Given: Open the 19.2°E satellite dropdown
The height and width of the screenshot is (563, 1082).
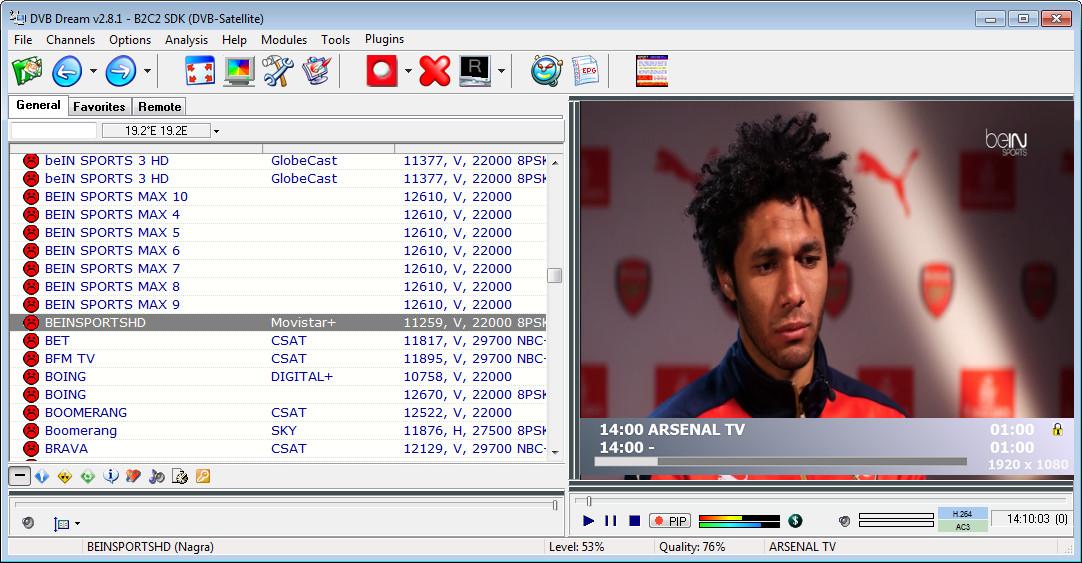Looking at the screenshot, I should (216, 131).
